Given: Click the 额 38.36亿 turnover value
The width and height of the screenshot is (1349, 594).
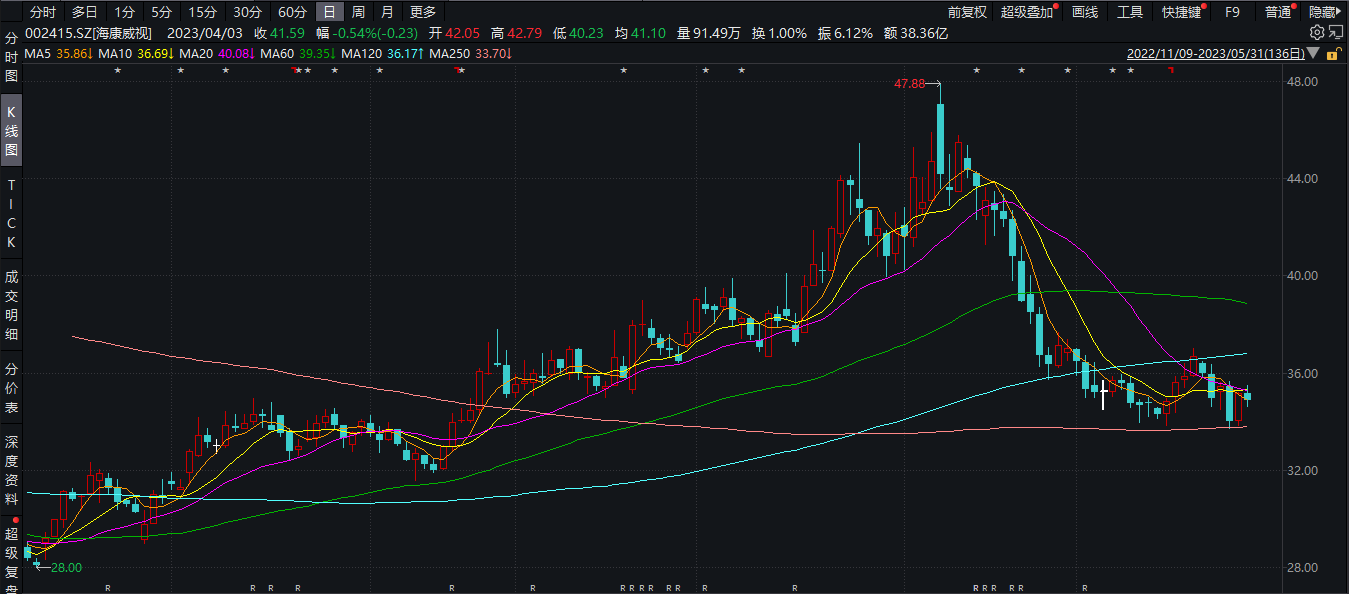Looking at the screenshot, I should pos(916,33).
